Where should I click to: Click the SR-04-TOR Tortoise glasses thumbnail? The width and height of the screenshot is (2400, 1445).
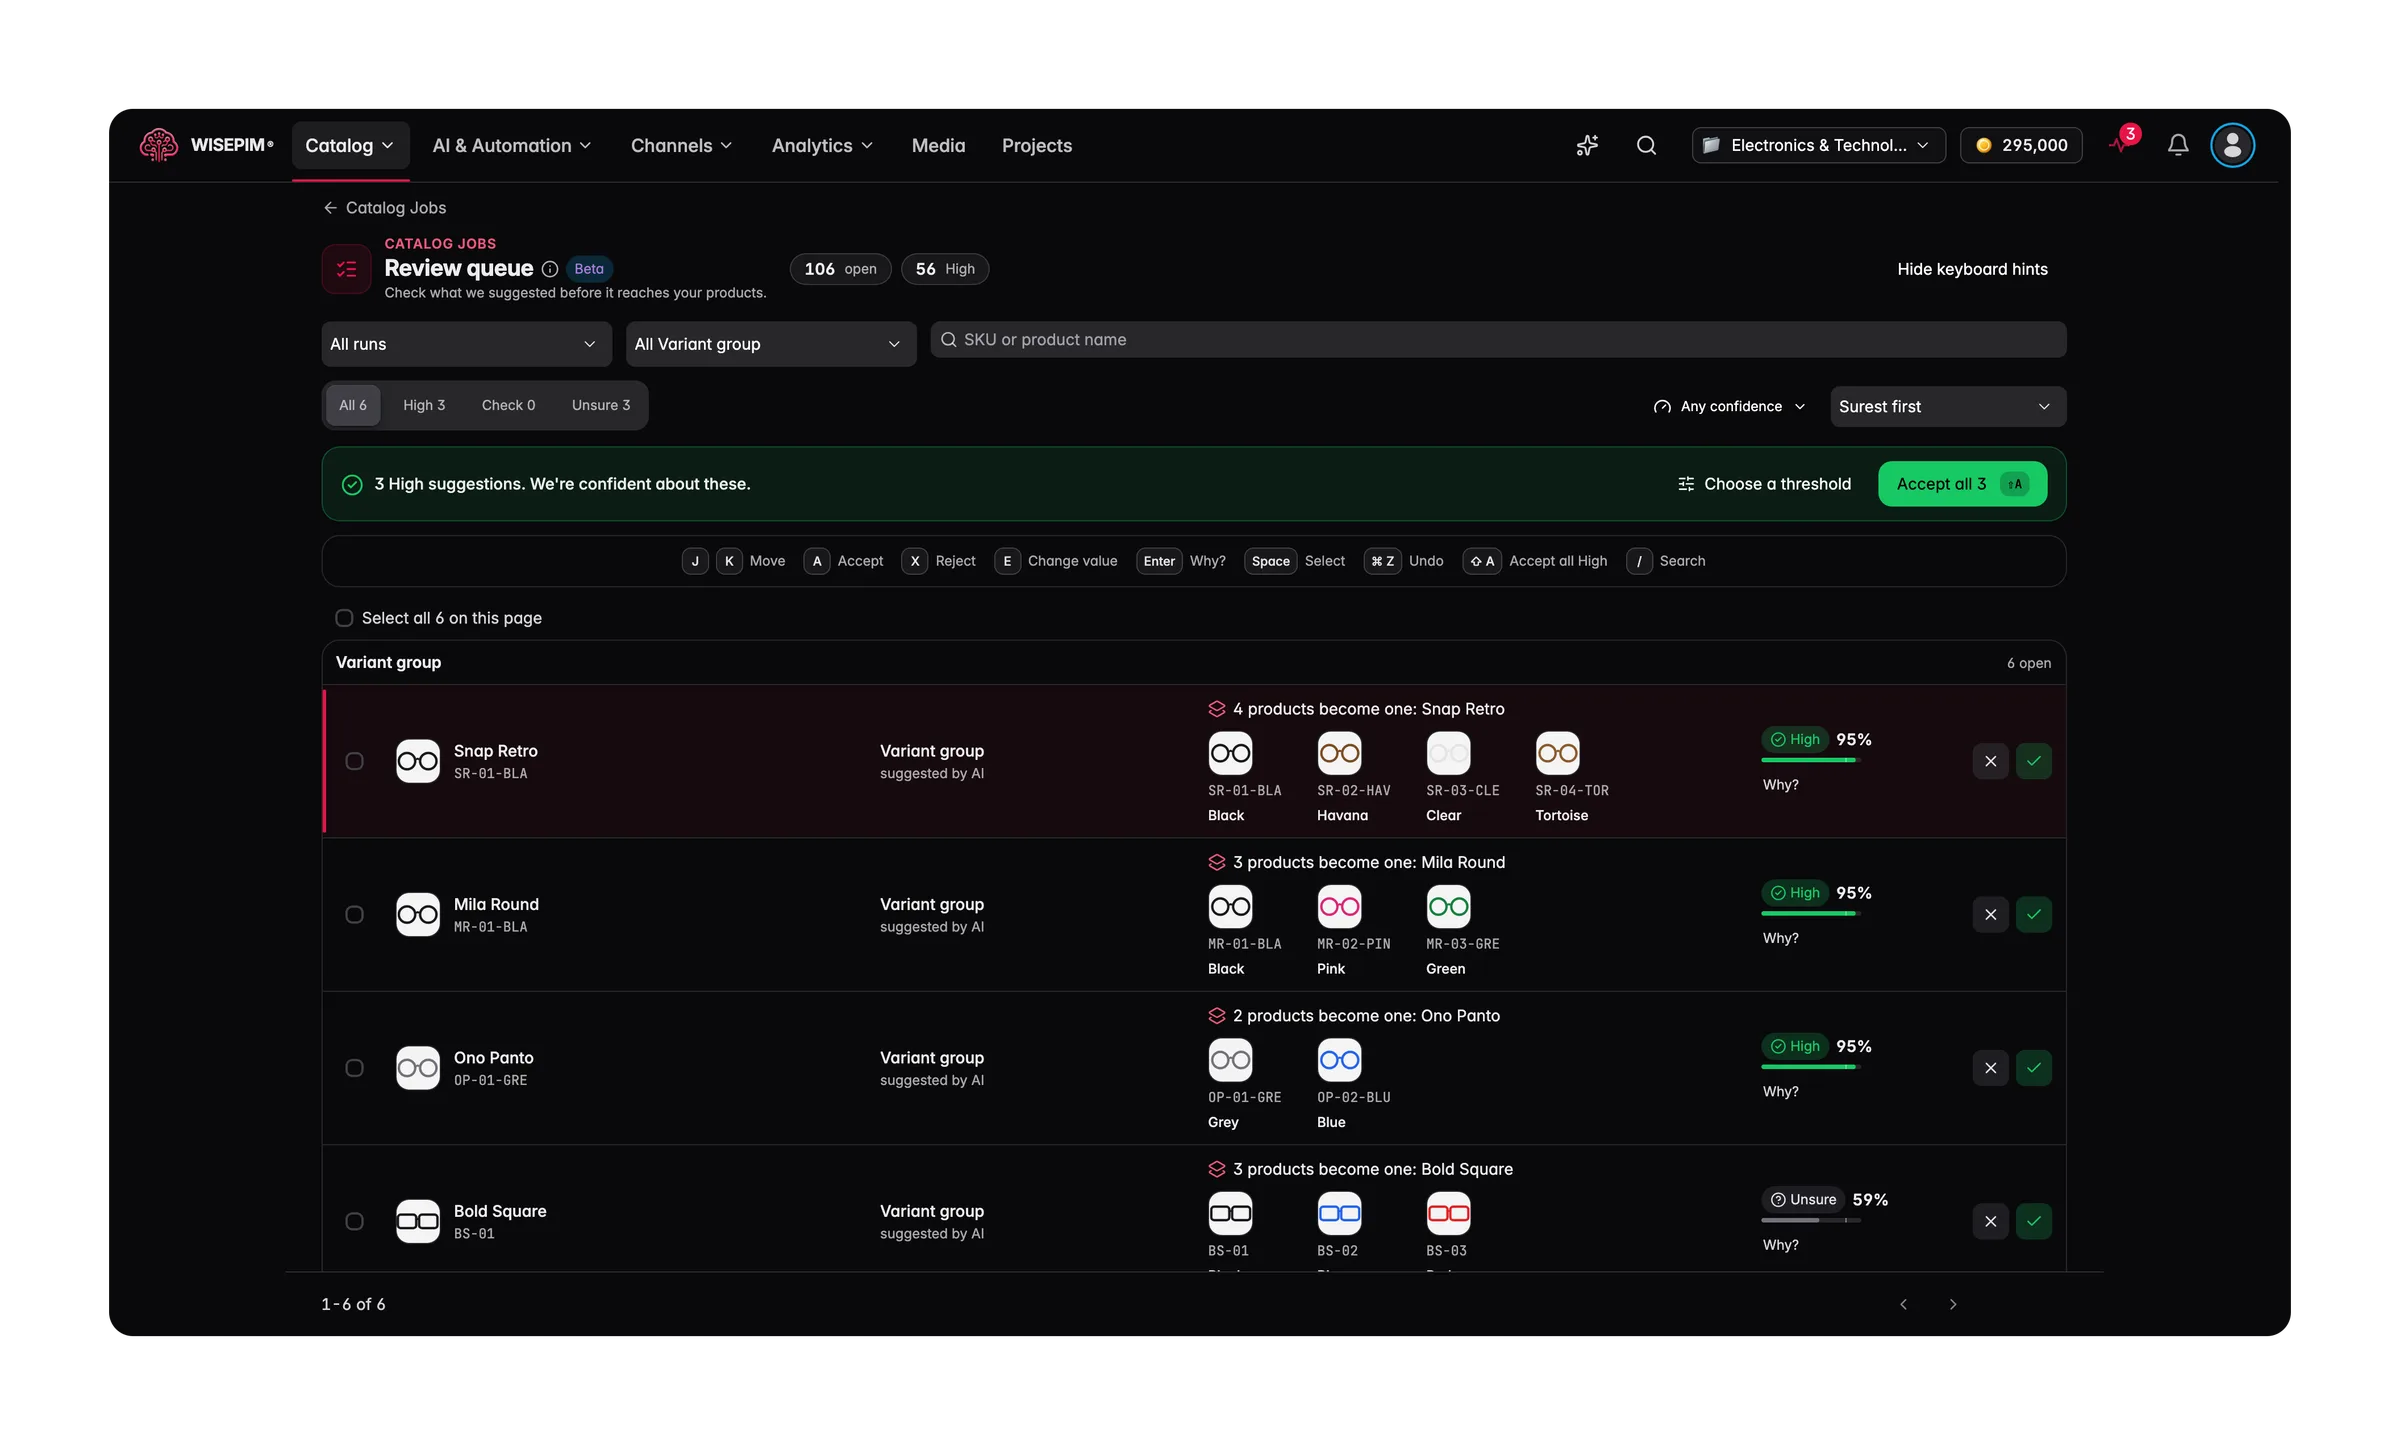click(x=1557, y=753)
